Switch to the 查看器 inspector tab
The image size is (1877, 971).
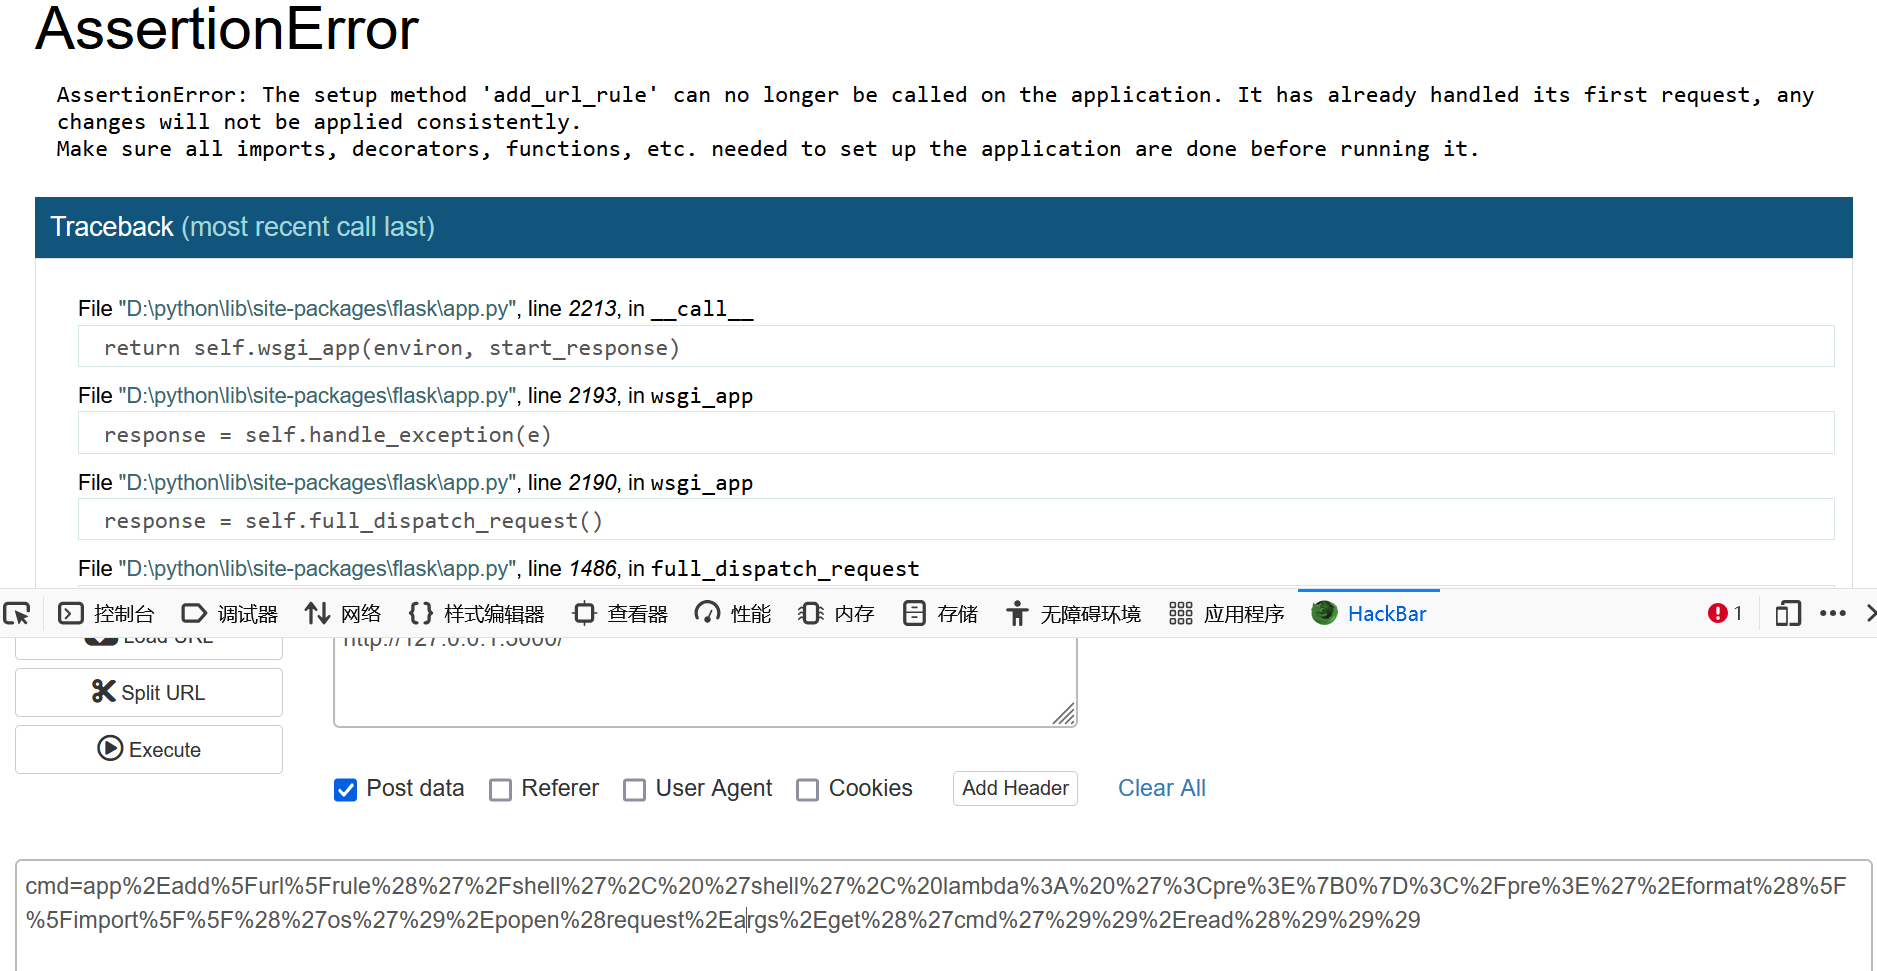[620, 613]
